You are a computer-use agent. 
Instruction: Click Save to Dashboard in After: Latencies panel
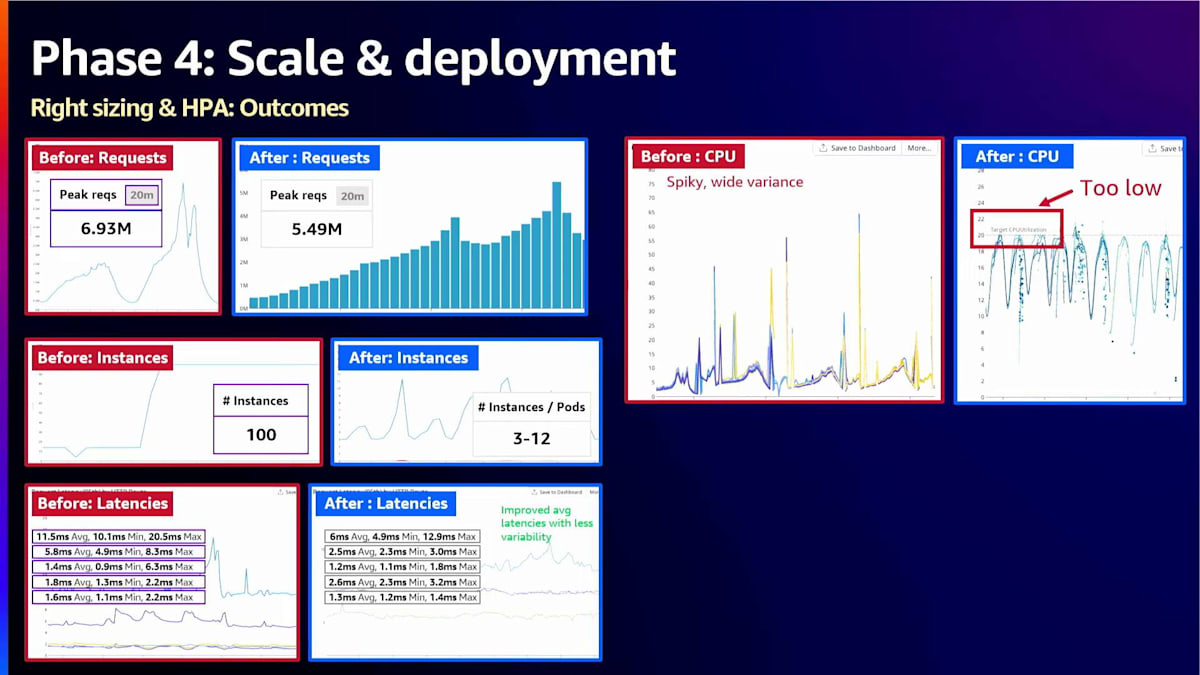(x=555, y=492)
